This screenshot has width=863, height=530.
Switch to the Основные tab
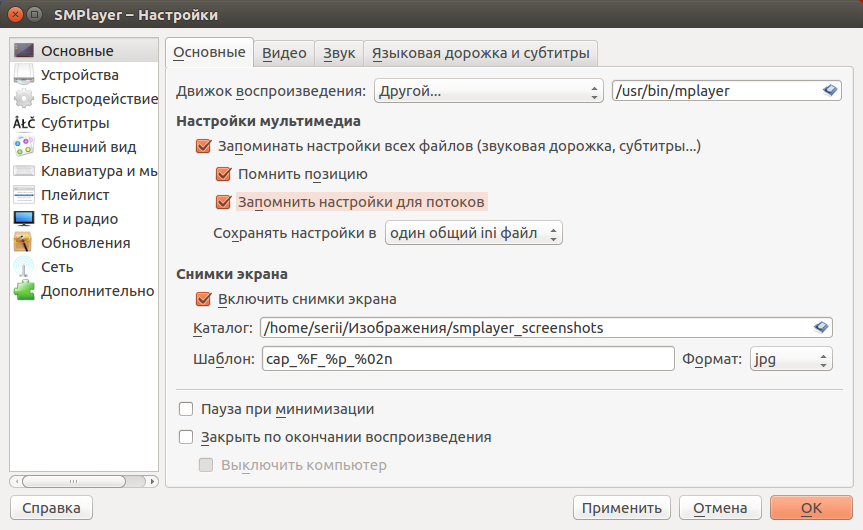(209, 52)
